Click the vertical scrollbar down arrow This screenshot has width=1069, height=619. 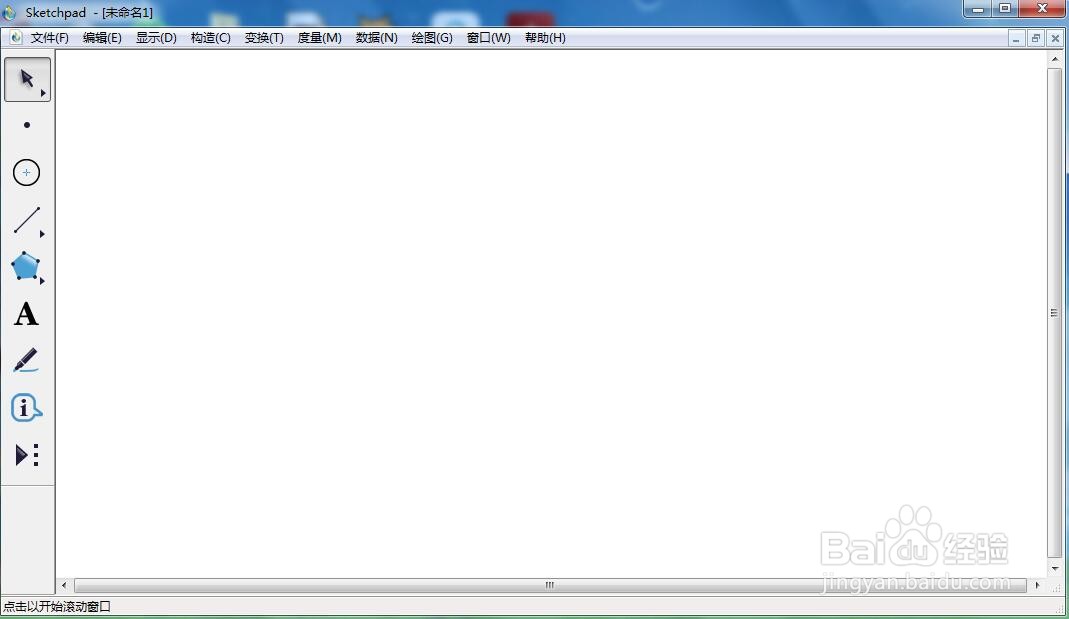pos(1055,568)
